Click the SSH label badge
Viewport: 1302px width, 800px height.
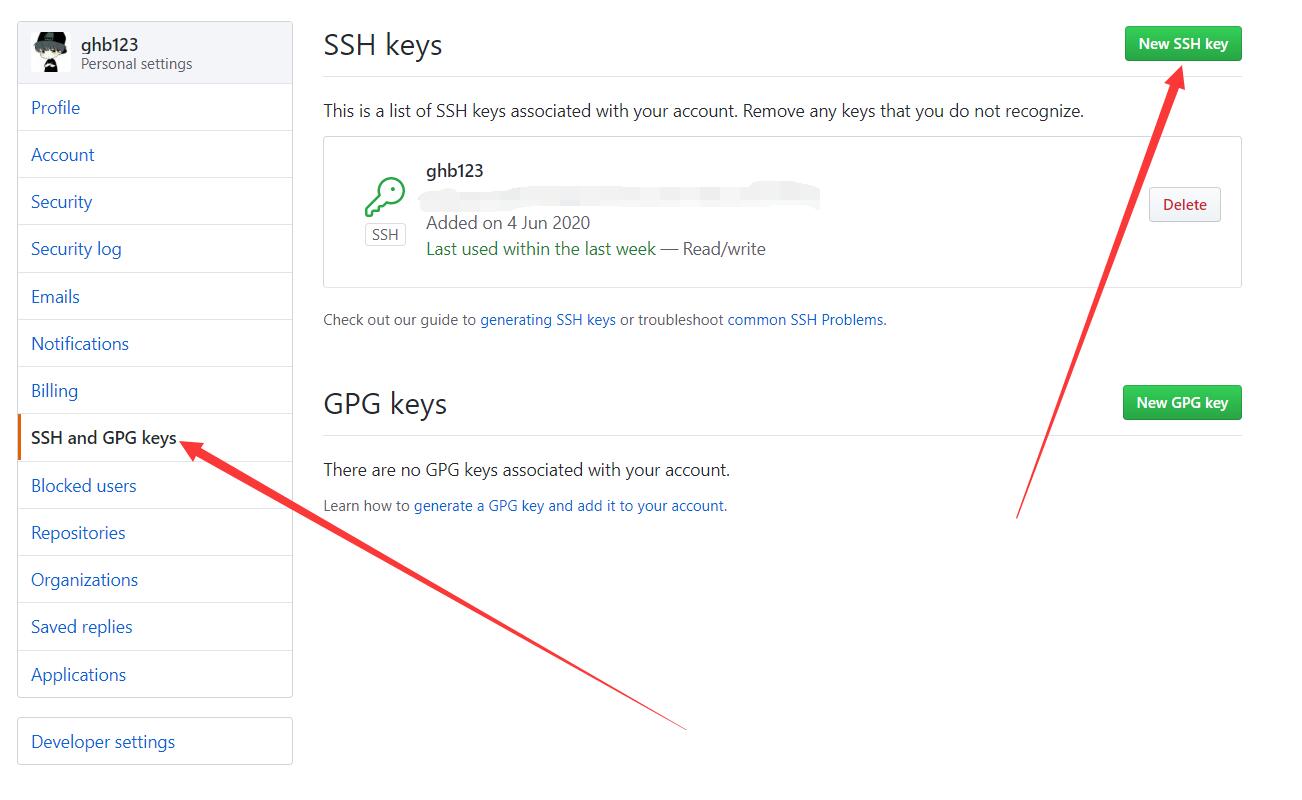pyautogui.click(x=385, y=235)
